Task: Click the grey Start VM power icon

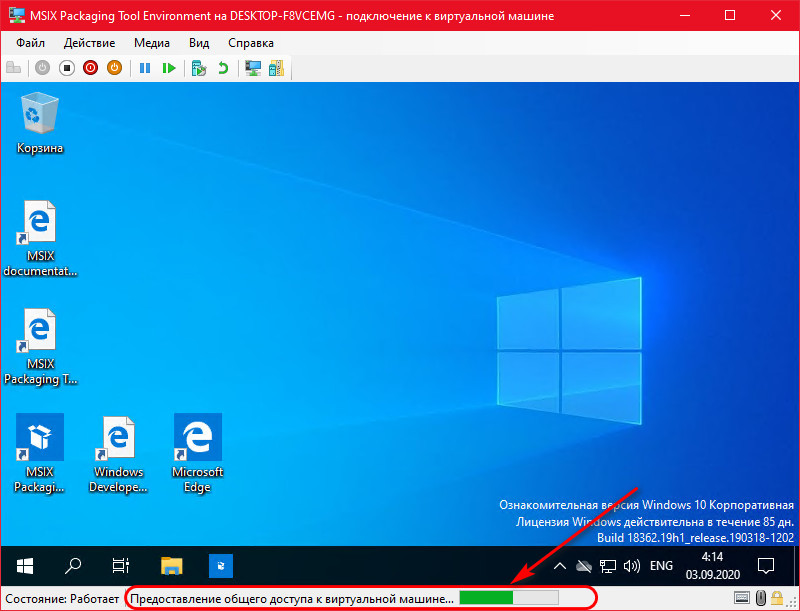Action: coord(42,68)
